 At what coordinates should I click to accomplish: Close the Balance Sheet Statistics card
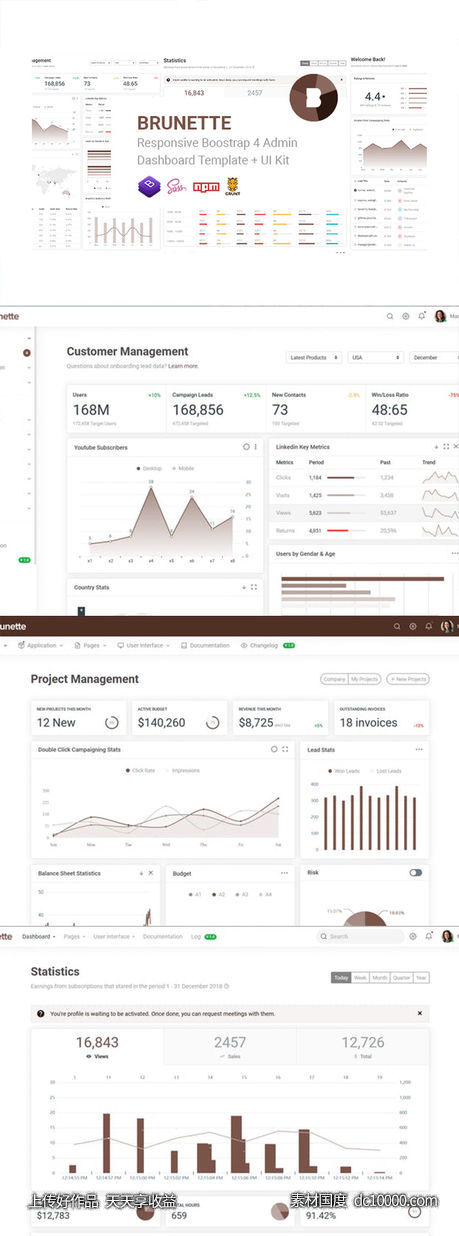tap(151, 873)
